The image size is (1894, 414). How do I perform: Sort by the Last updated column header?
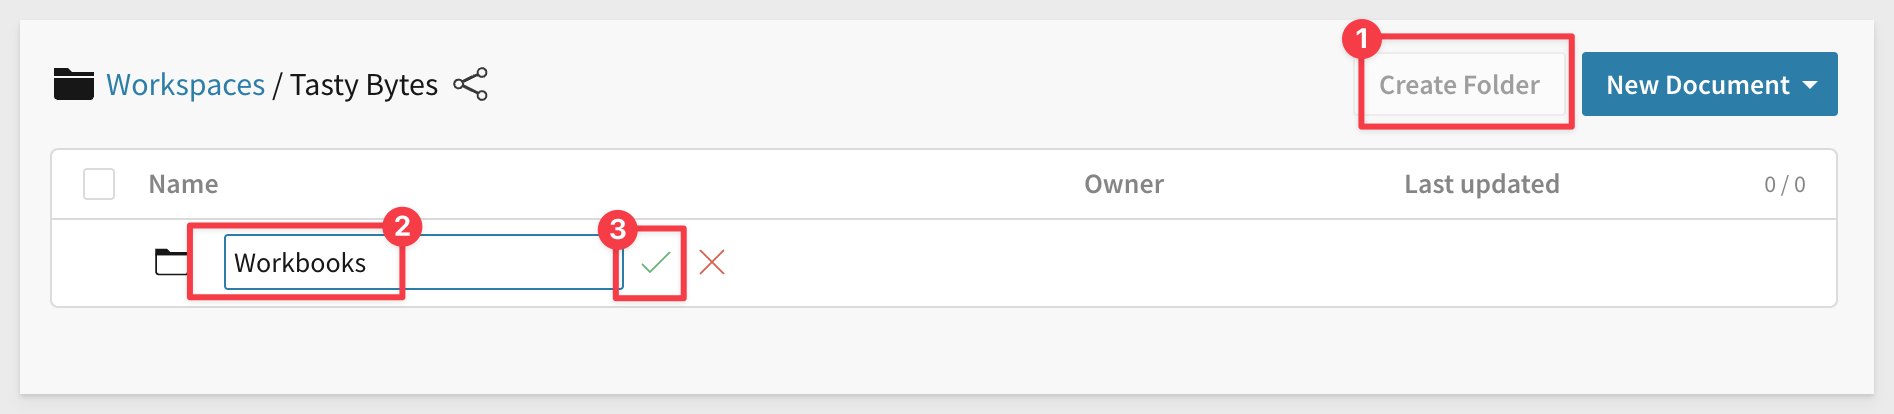1481,184
